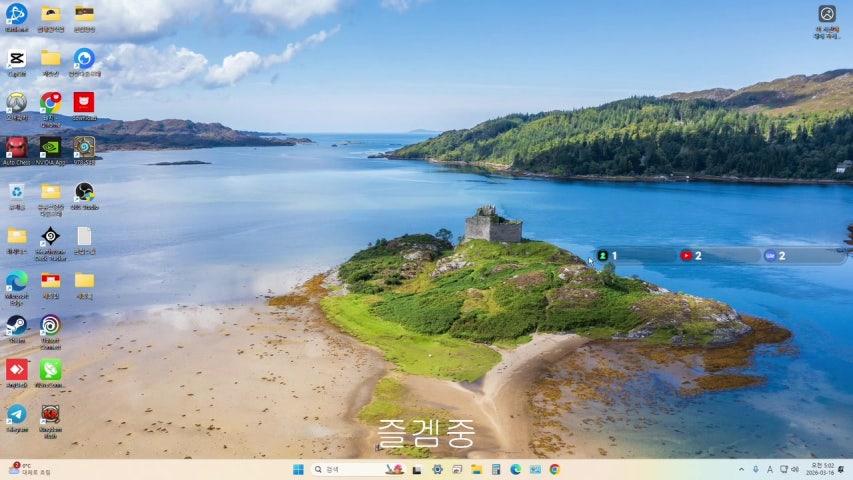The height and width of the screenshot is (480, 853).
Task: Expand the hidden system tray icons chevron
Action: click(x=741, y=469)
